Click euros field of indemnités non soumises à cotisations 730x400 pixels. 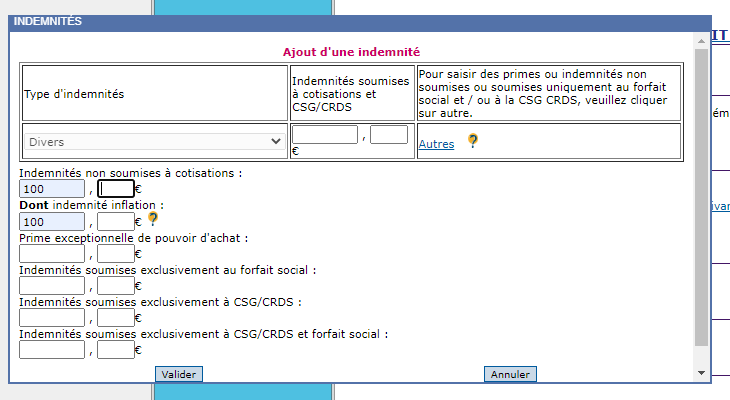tap(52, 188)
